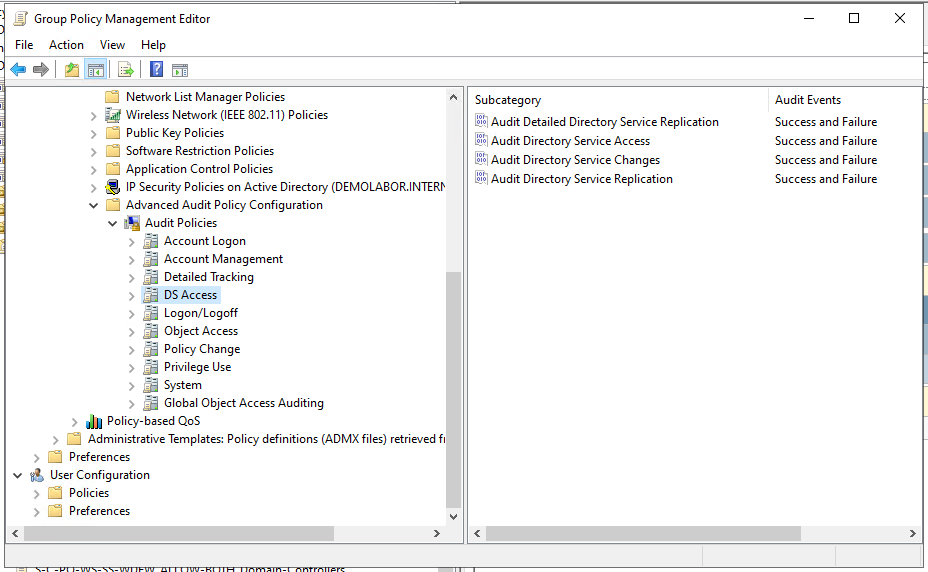Open the Action menu
This screenshot has width=928, height=572.
(66, 45)
